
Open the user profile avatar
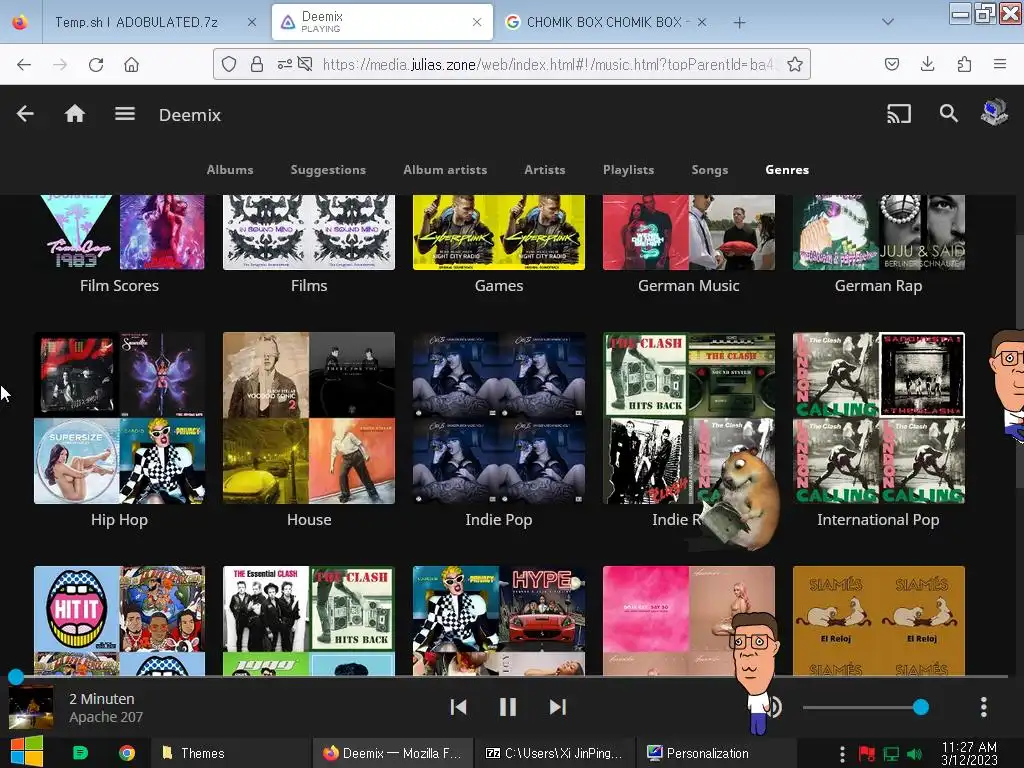[x=994, y=113]
